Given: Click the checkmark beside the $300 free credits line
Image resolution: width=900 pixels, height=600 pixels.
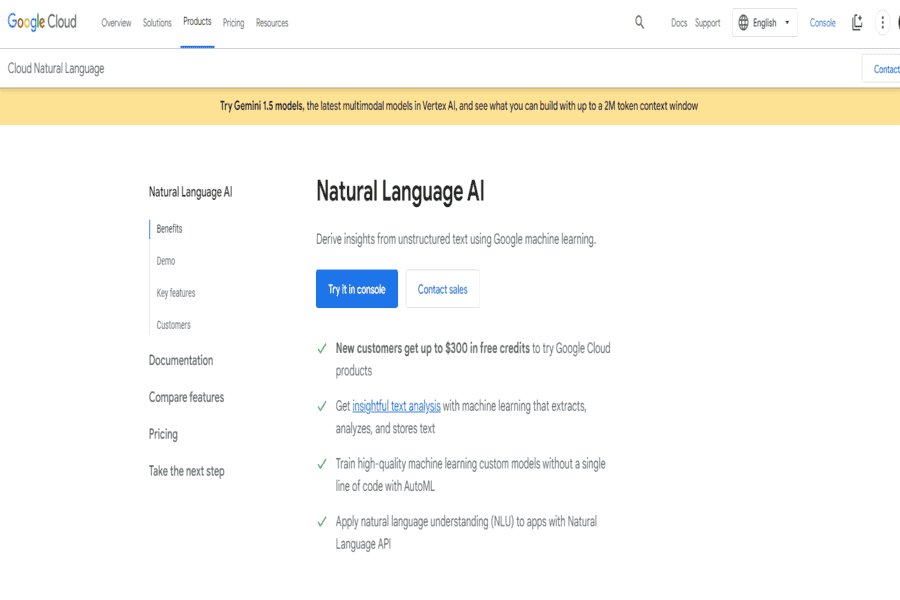Looking at the screenshot, I should 322,349.
